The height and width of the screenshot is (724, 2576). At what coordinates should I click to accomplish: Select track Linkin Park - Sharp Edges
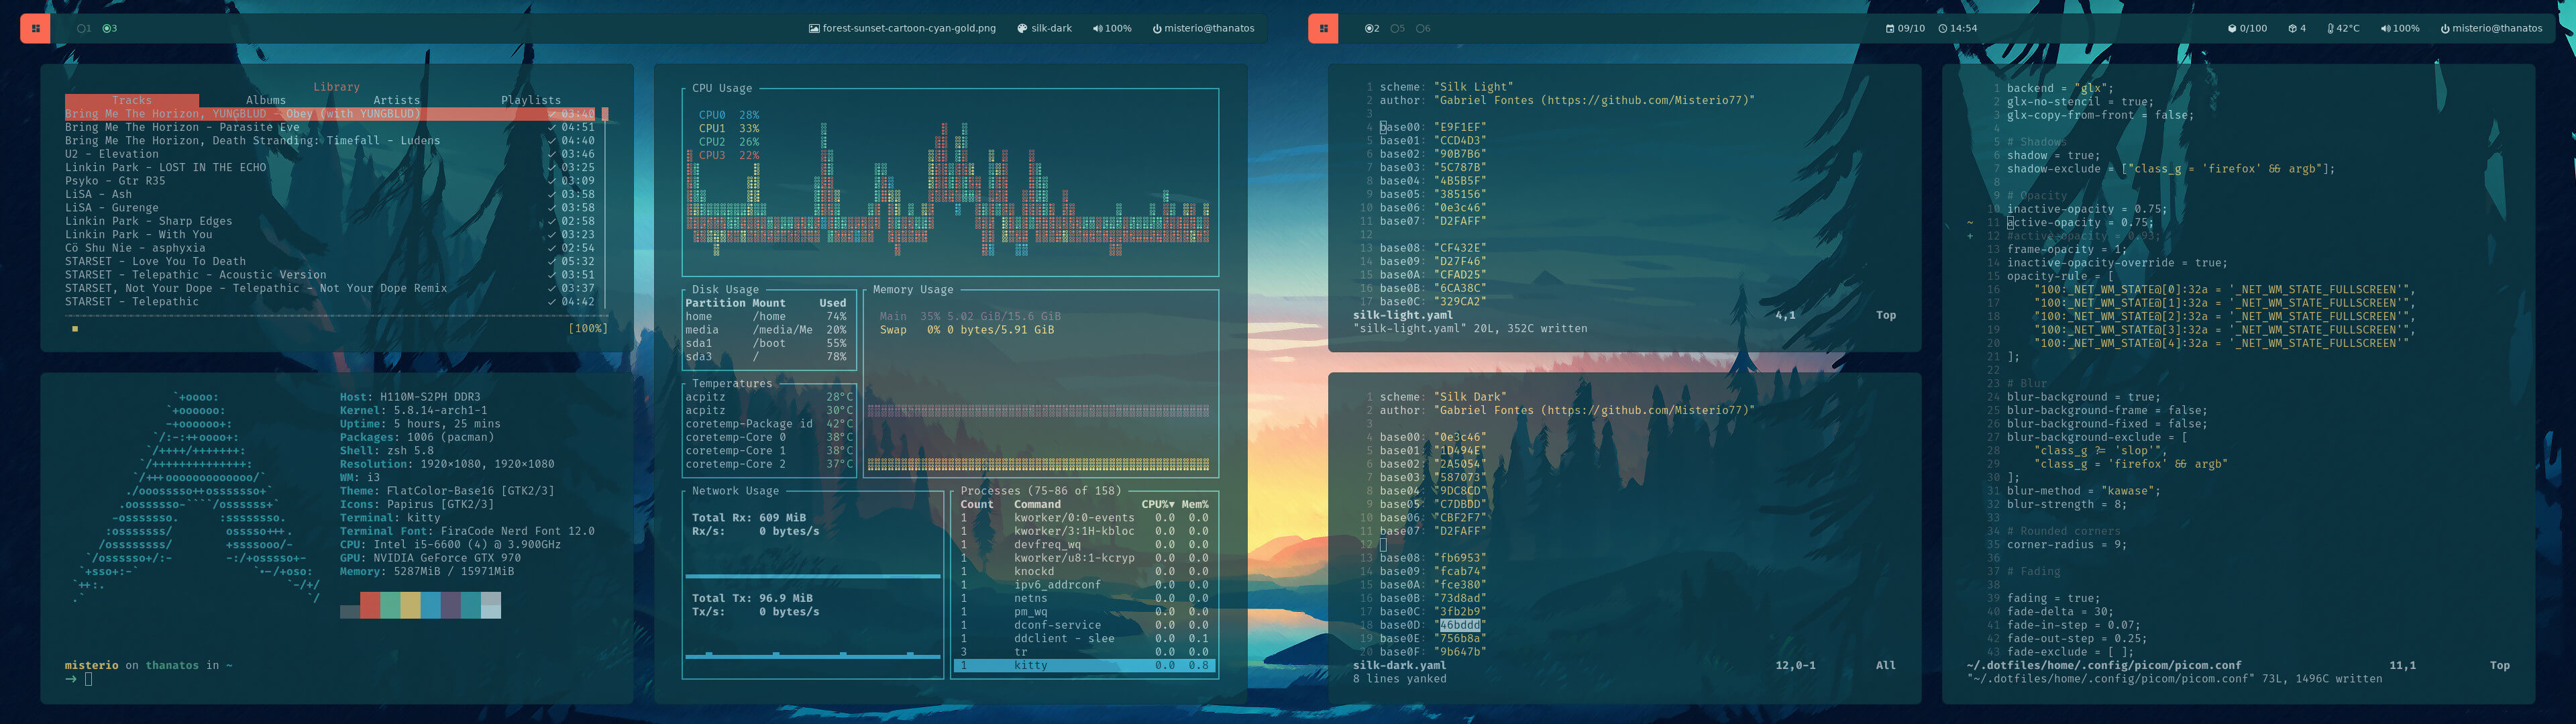(331, 221)
